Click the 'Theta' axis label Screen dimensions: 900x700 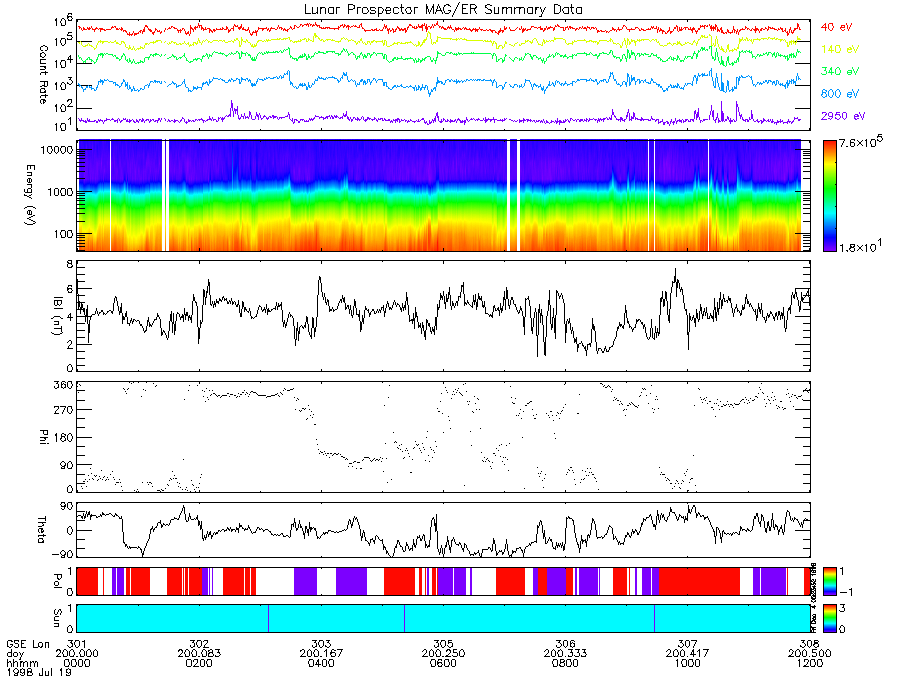pos(41,529)
